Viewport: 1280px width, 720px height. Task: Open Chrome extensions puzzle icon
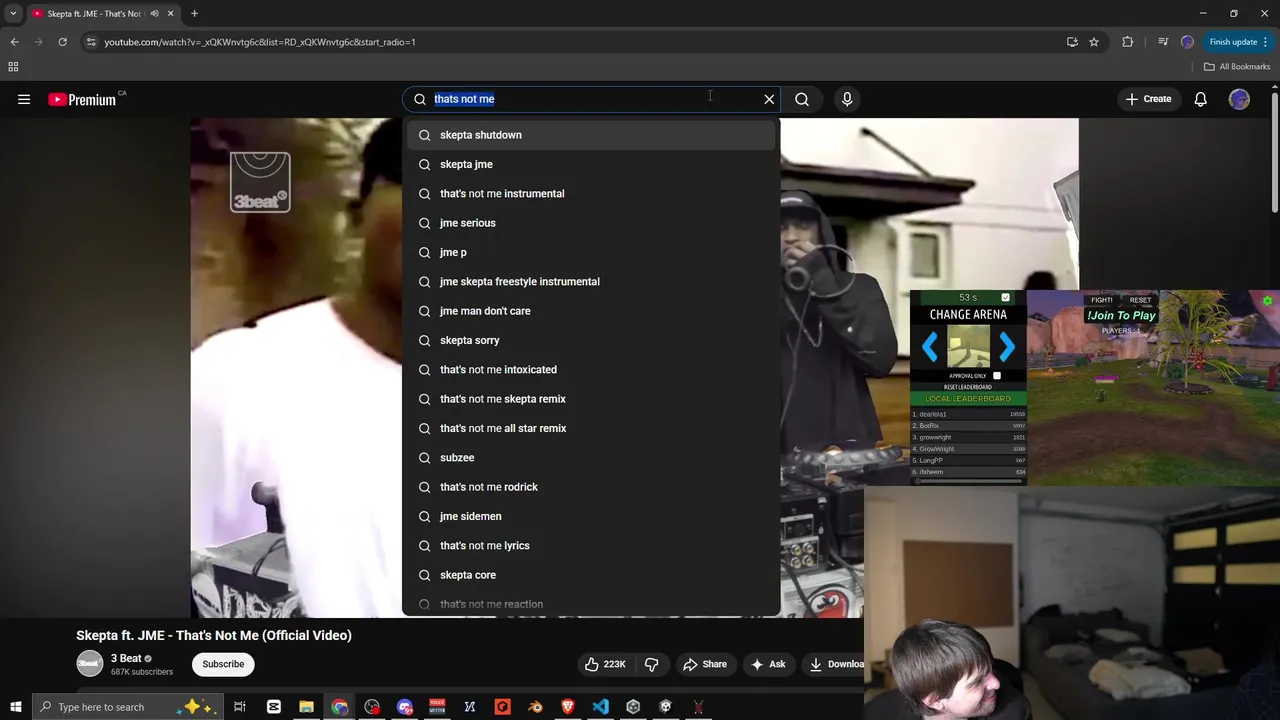click(1128, 42)
